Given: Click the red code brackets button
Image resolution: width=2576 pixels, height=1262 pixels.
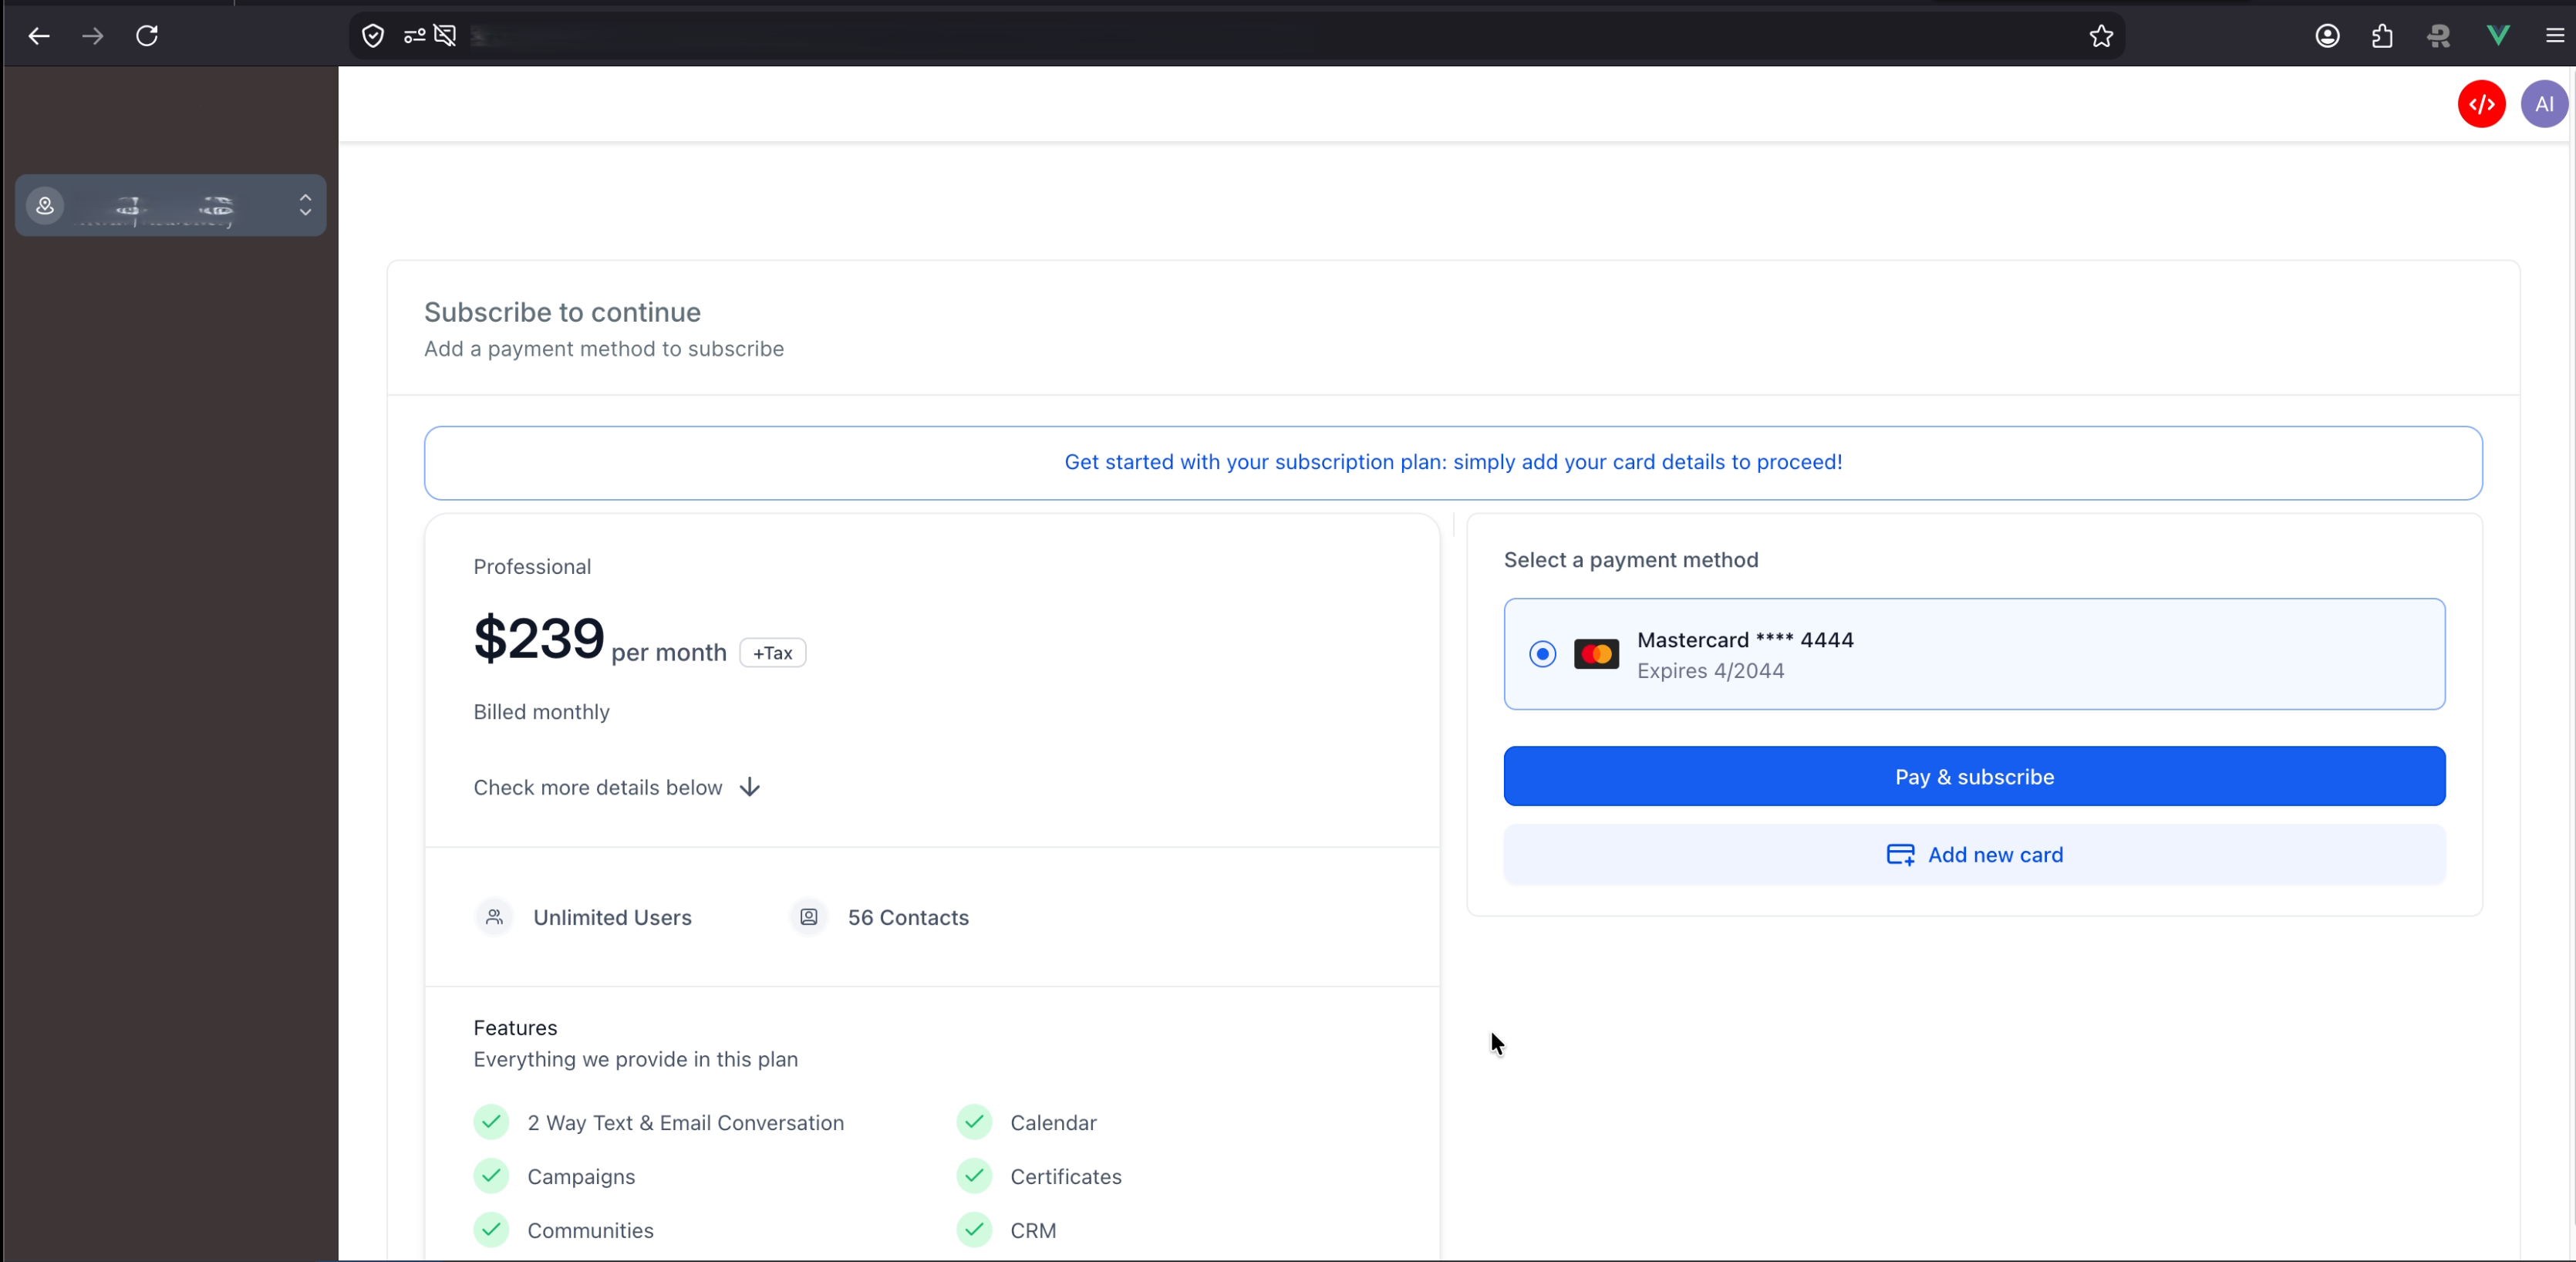Looking at the screenshot, I should (x=2481, y=104).
